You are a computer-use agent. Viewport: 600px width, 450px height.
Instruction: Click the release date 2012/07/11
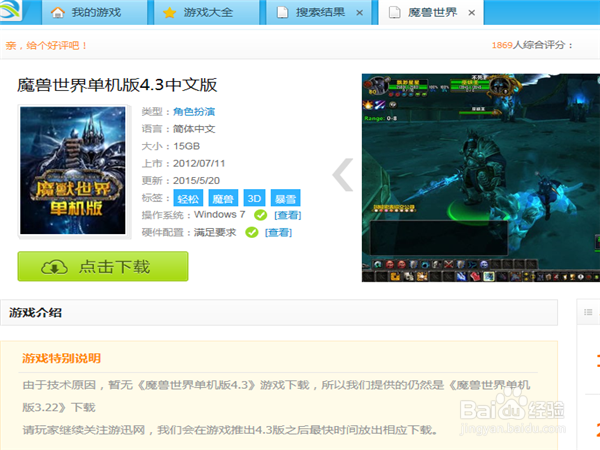coord(199,163)
